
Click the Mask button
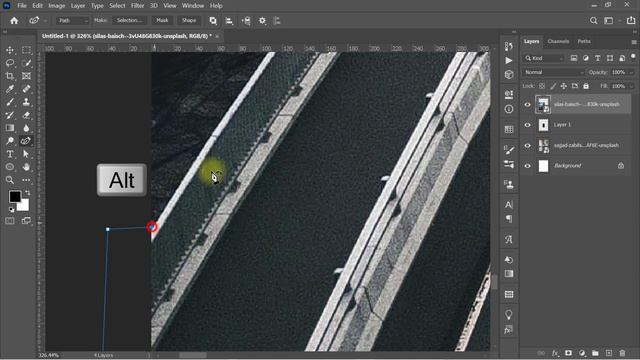(162, 20)
